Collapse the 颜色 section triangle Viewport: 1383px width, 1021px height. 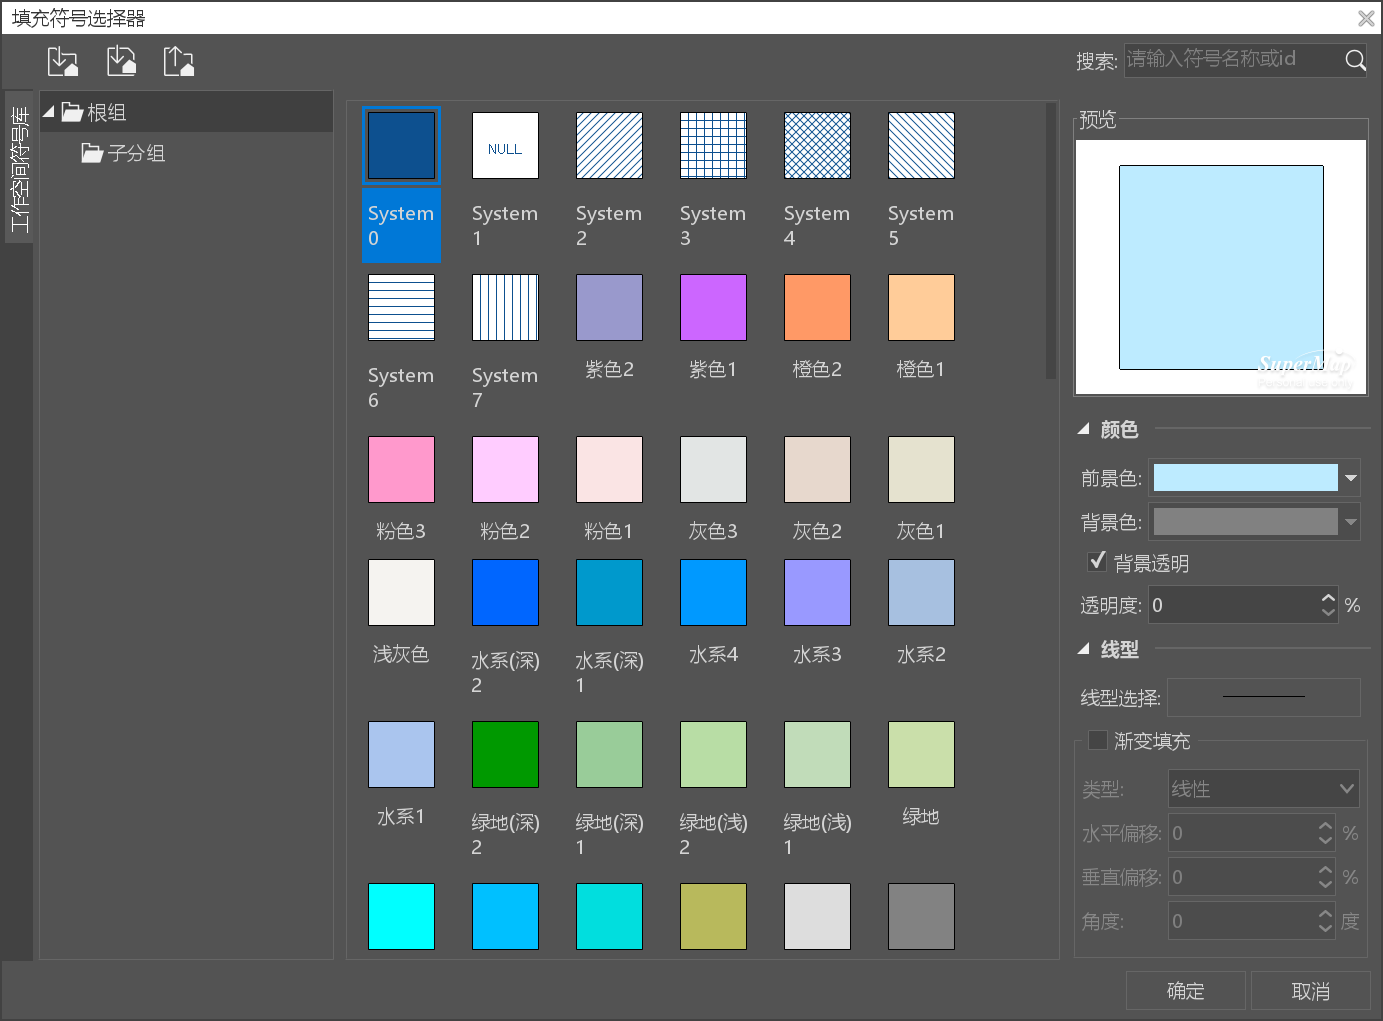click(x=1083, y=429)
